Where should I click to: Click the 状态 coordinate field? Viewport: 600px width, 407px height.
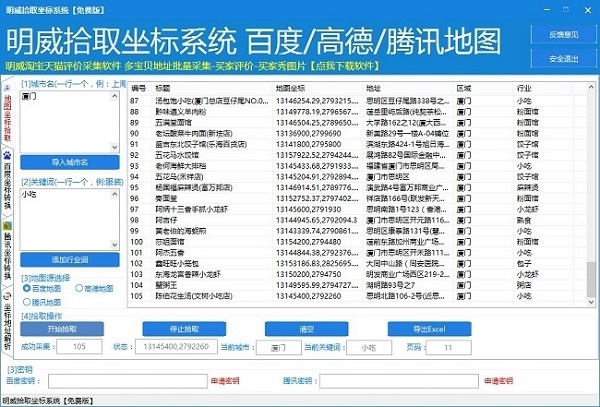click(x=176, y=347)
